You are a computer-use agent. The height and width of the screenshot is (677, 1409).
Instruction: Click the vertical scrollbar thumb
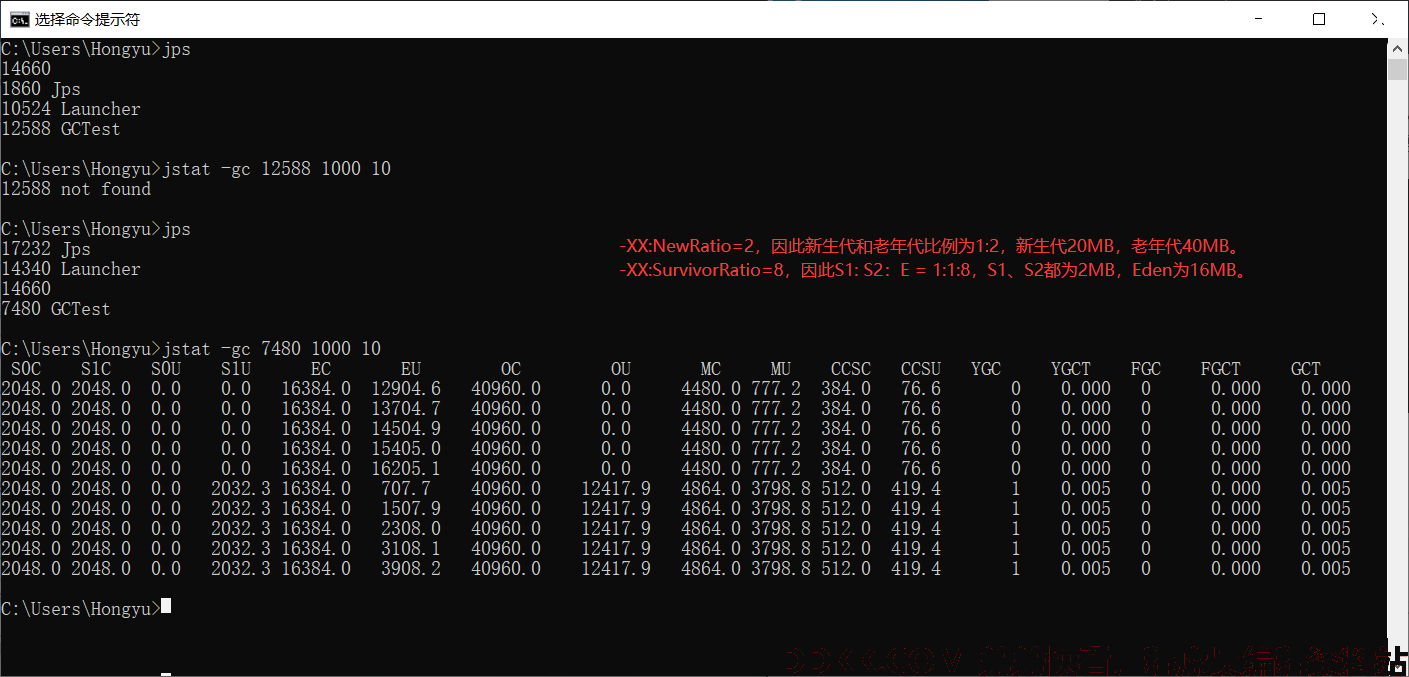click(x=1397, y=69)
